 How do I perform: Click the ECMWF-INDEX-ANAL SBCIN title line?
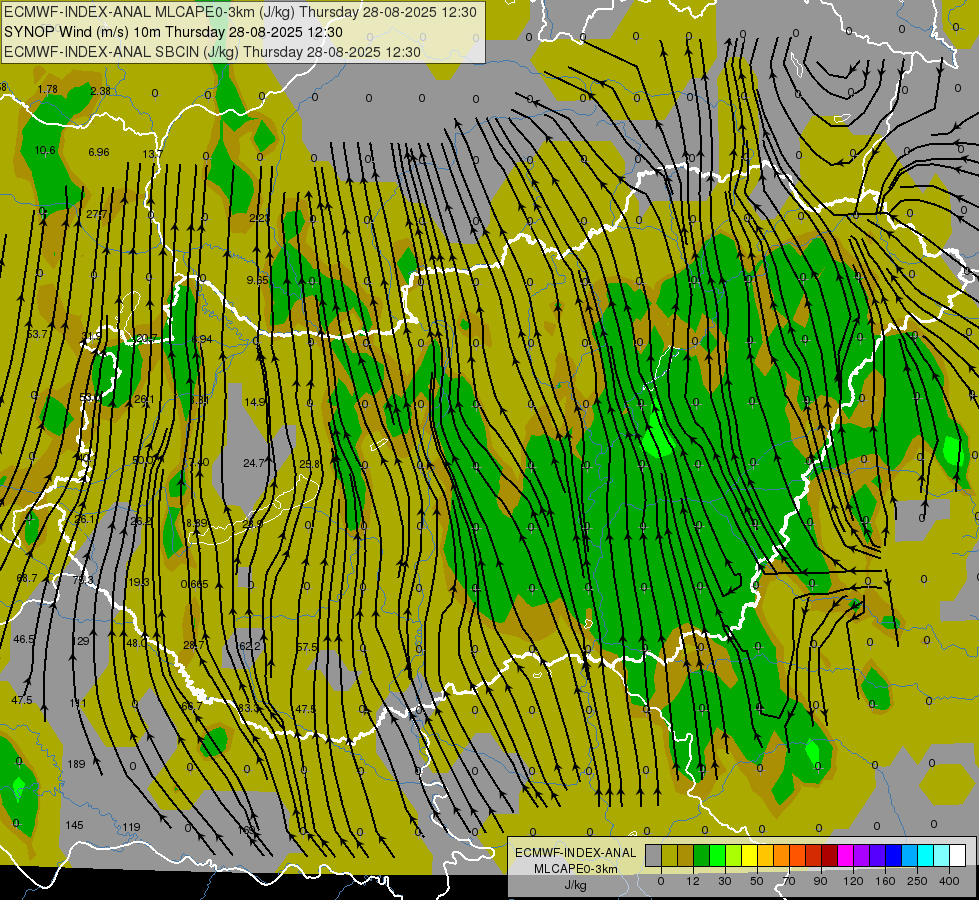[212, 52]
